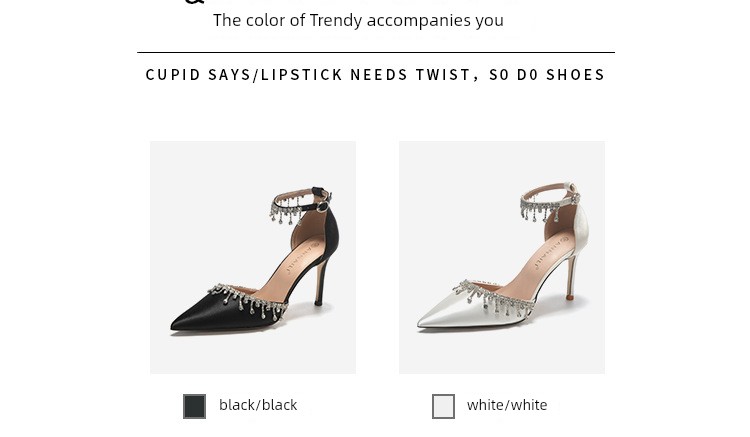Viewport: 750px width, 437px height.
Task: Click the black/black color label
Action: click(x=258, y=405)
